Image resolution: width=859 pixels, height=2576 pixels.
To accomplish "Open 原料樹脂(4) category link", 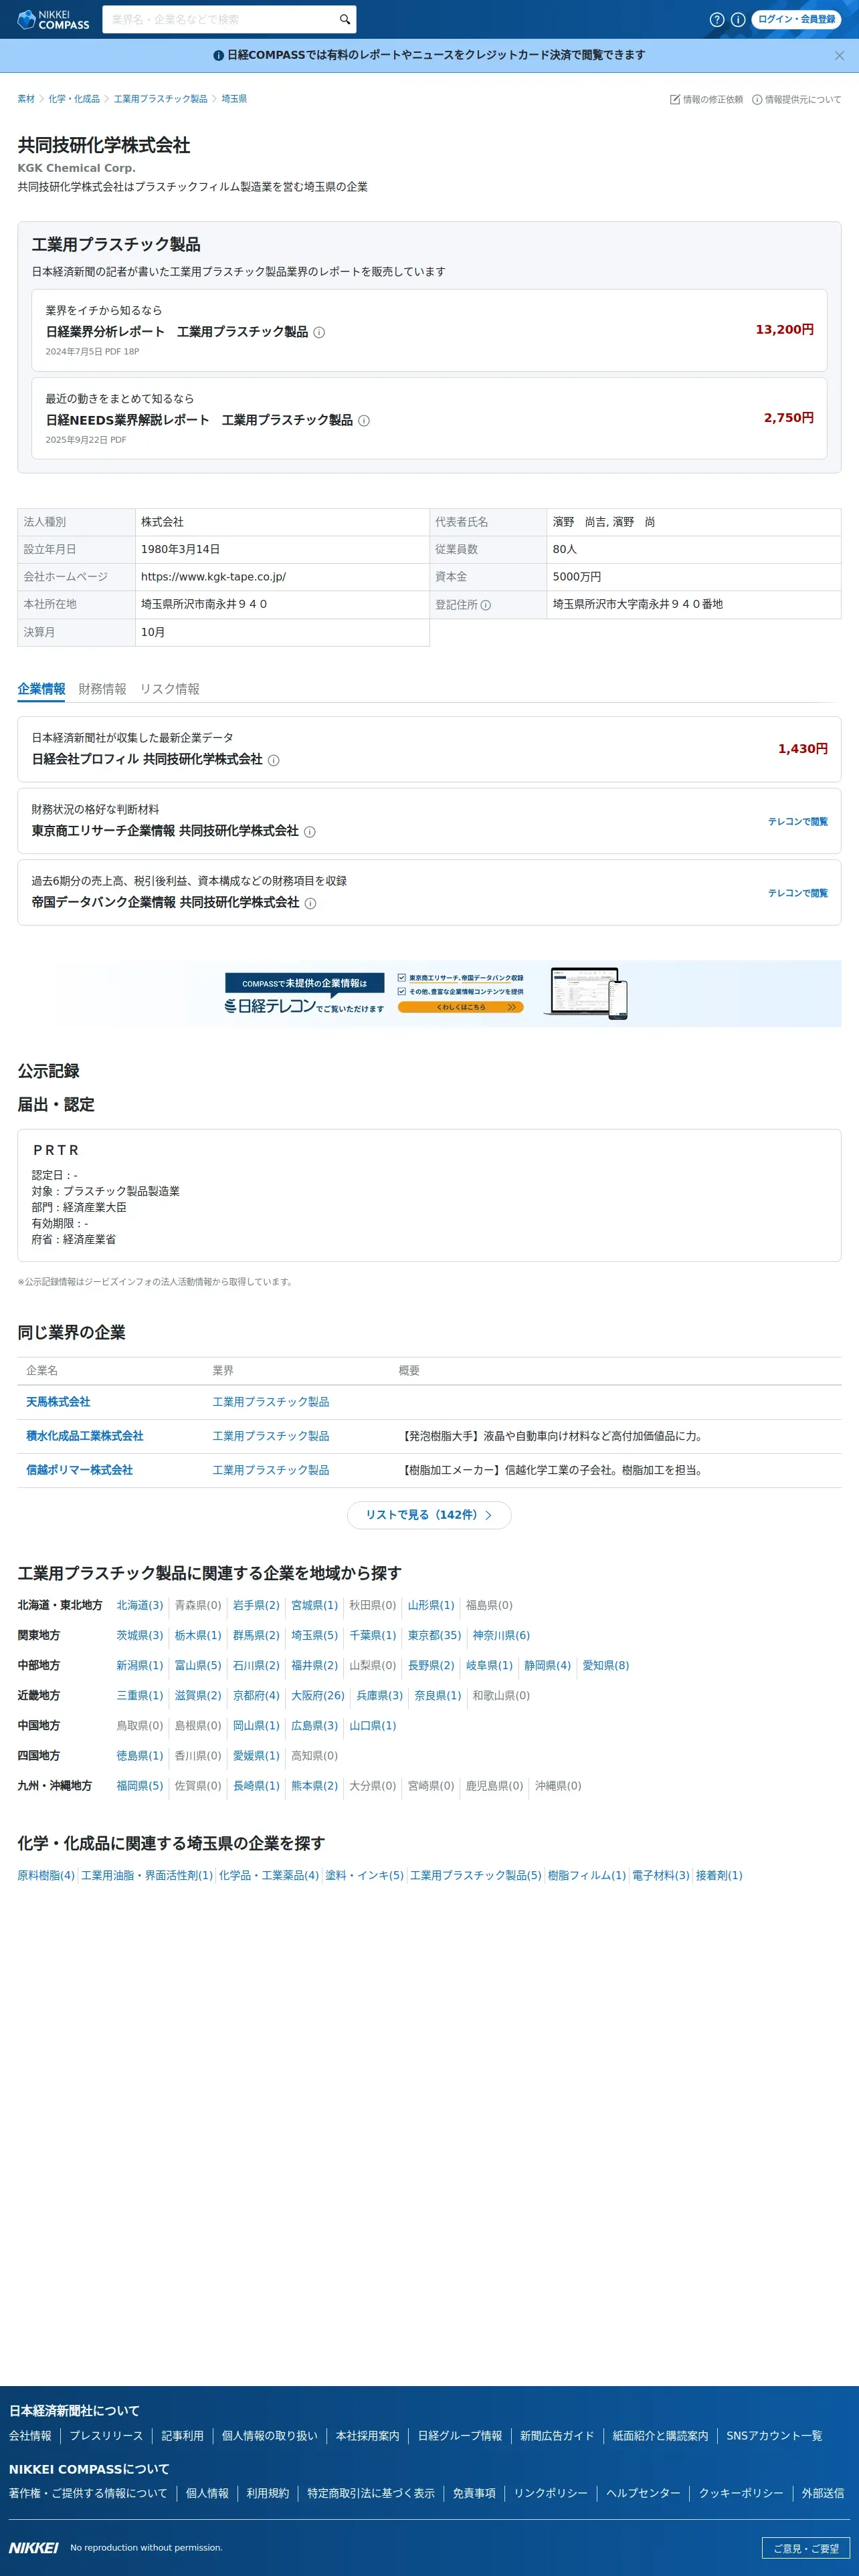I will point(46,1875).
